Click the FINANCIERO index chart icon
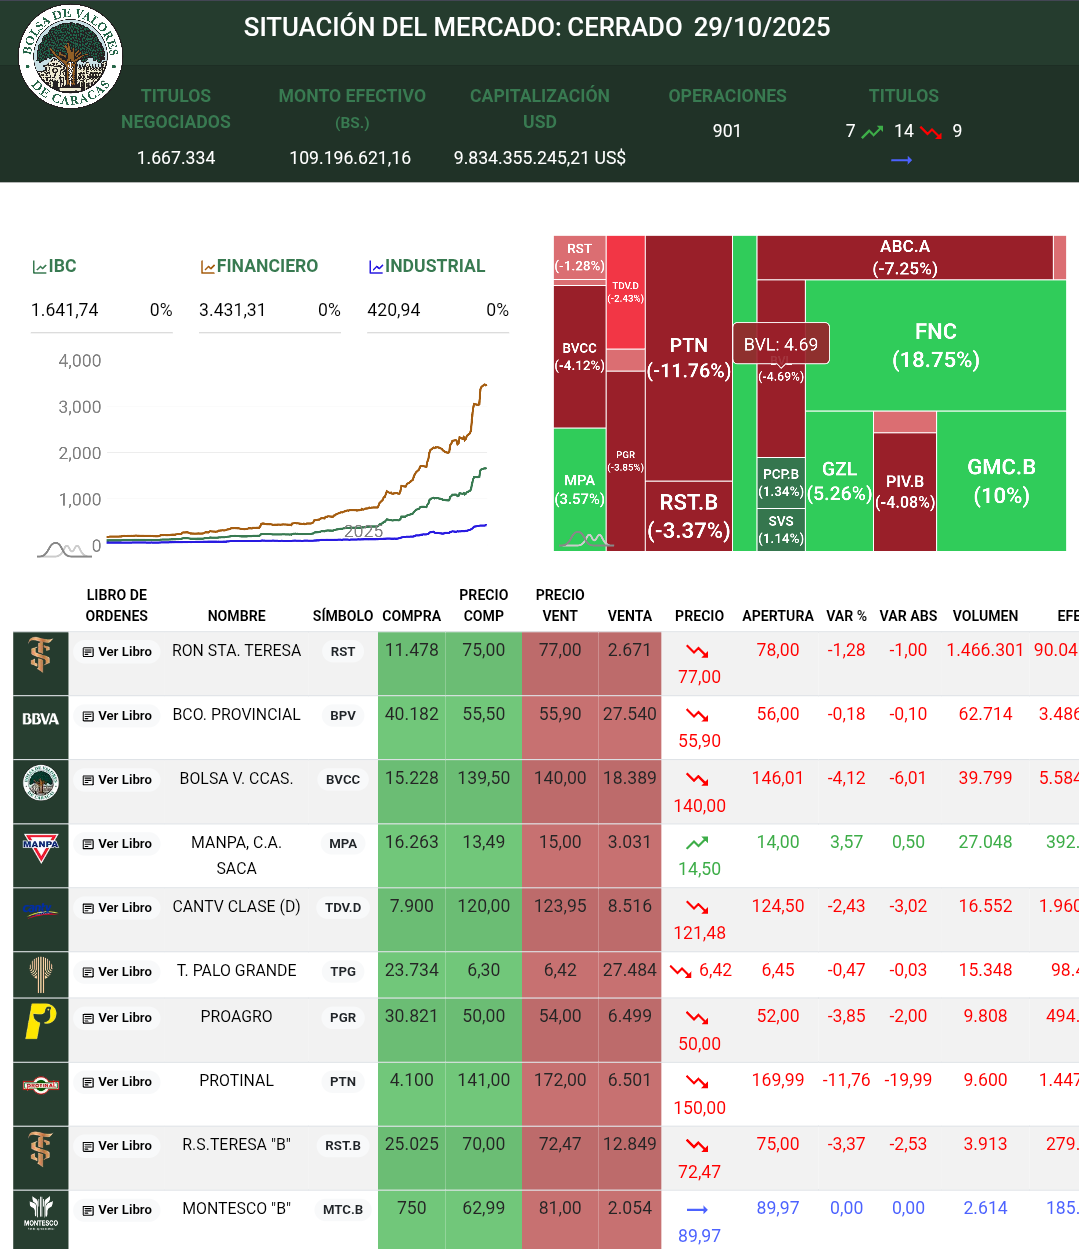Viewport: 1079px width, 1249px height. point(208,267)
